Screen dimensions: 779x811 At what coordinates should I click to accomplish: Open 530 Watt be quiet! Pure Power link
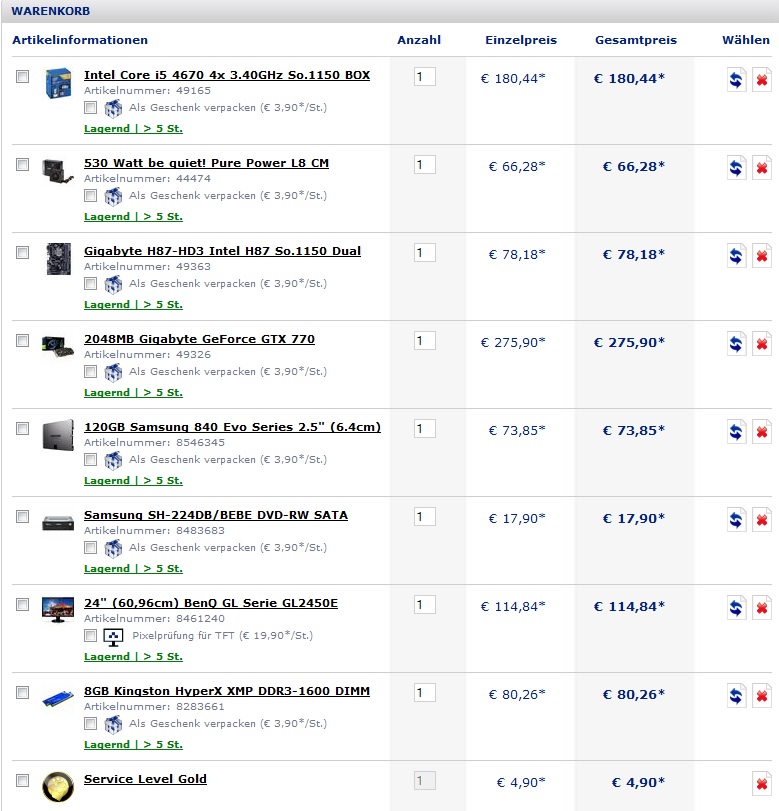pos(206,163)
